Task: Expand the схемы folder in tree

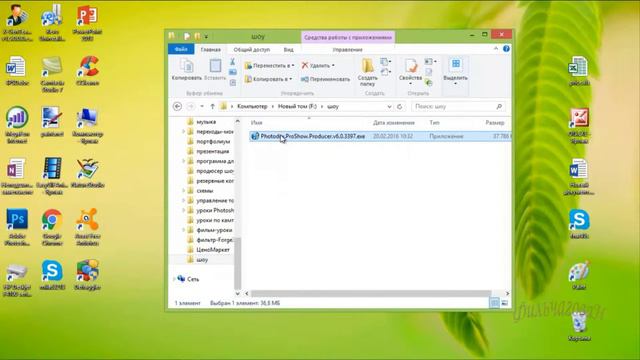Action: pyautogui.click(x=183, y=191)
